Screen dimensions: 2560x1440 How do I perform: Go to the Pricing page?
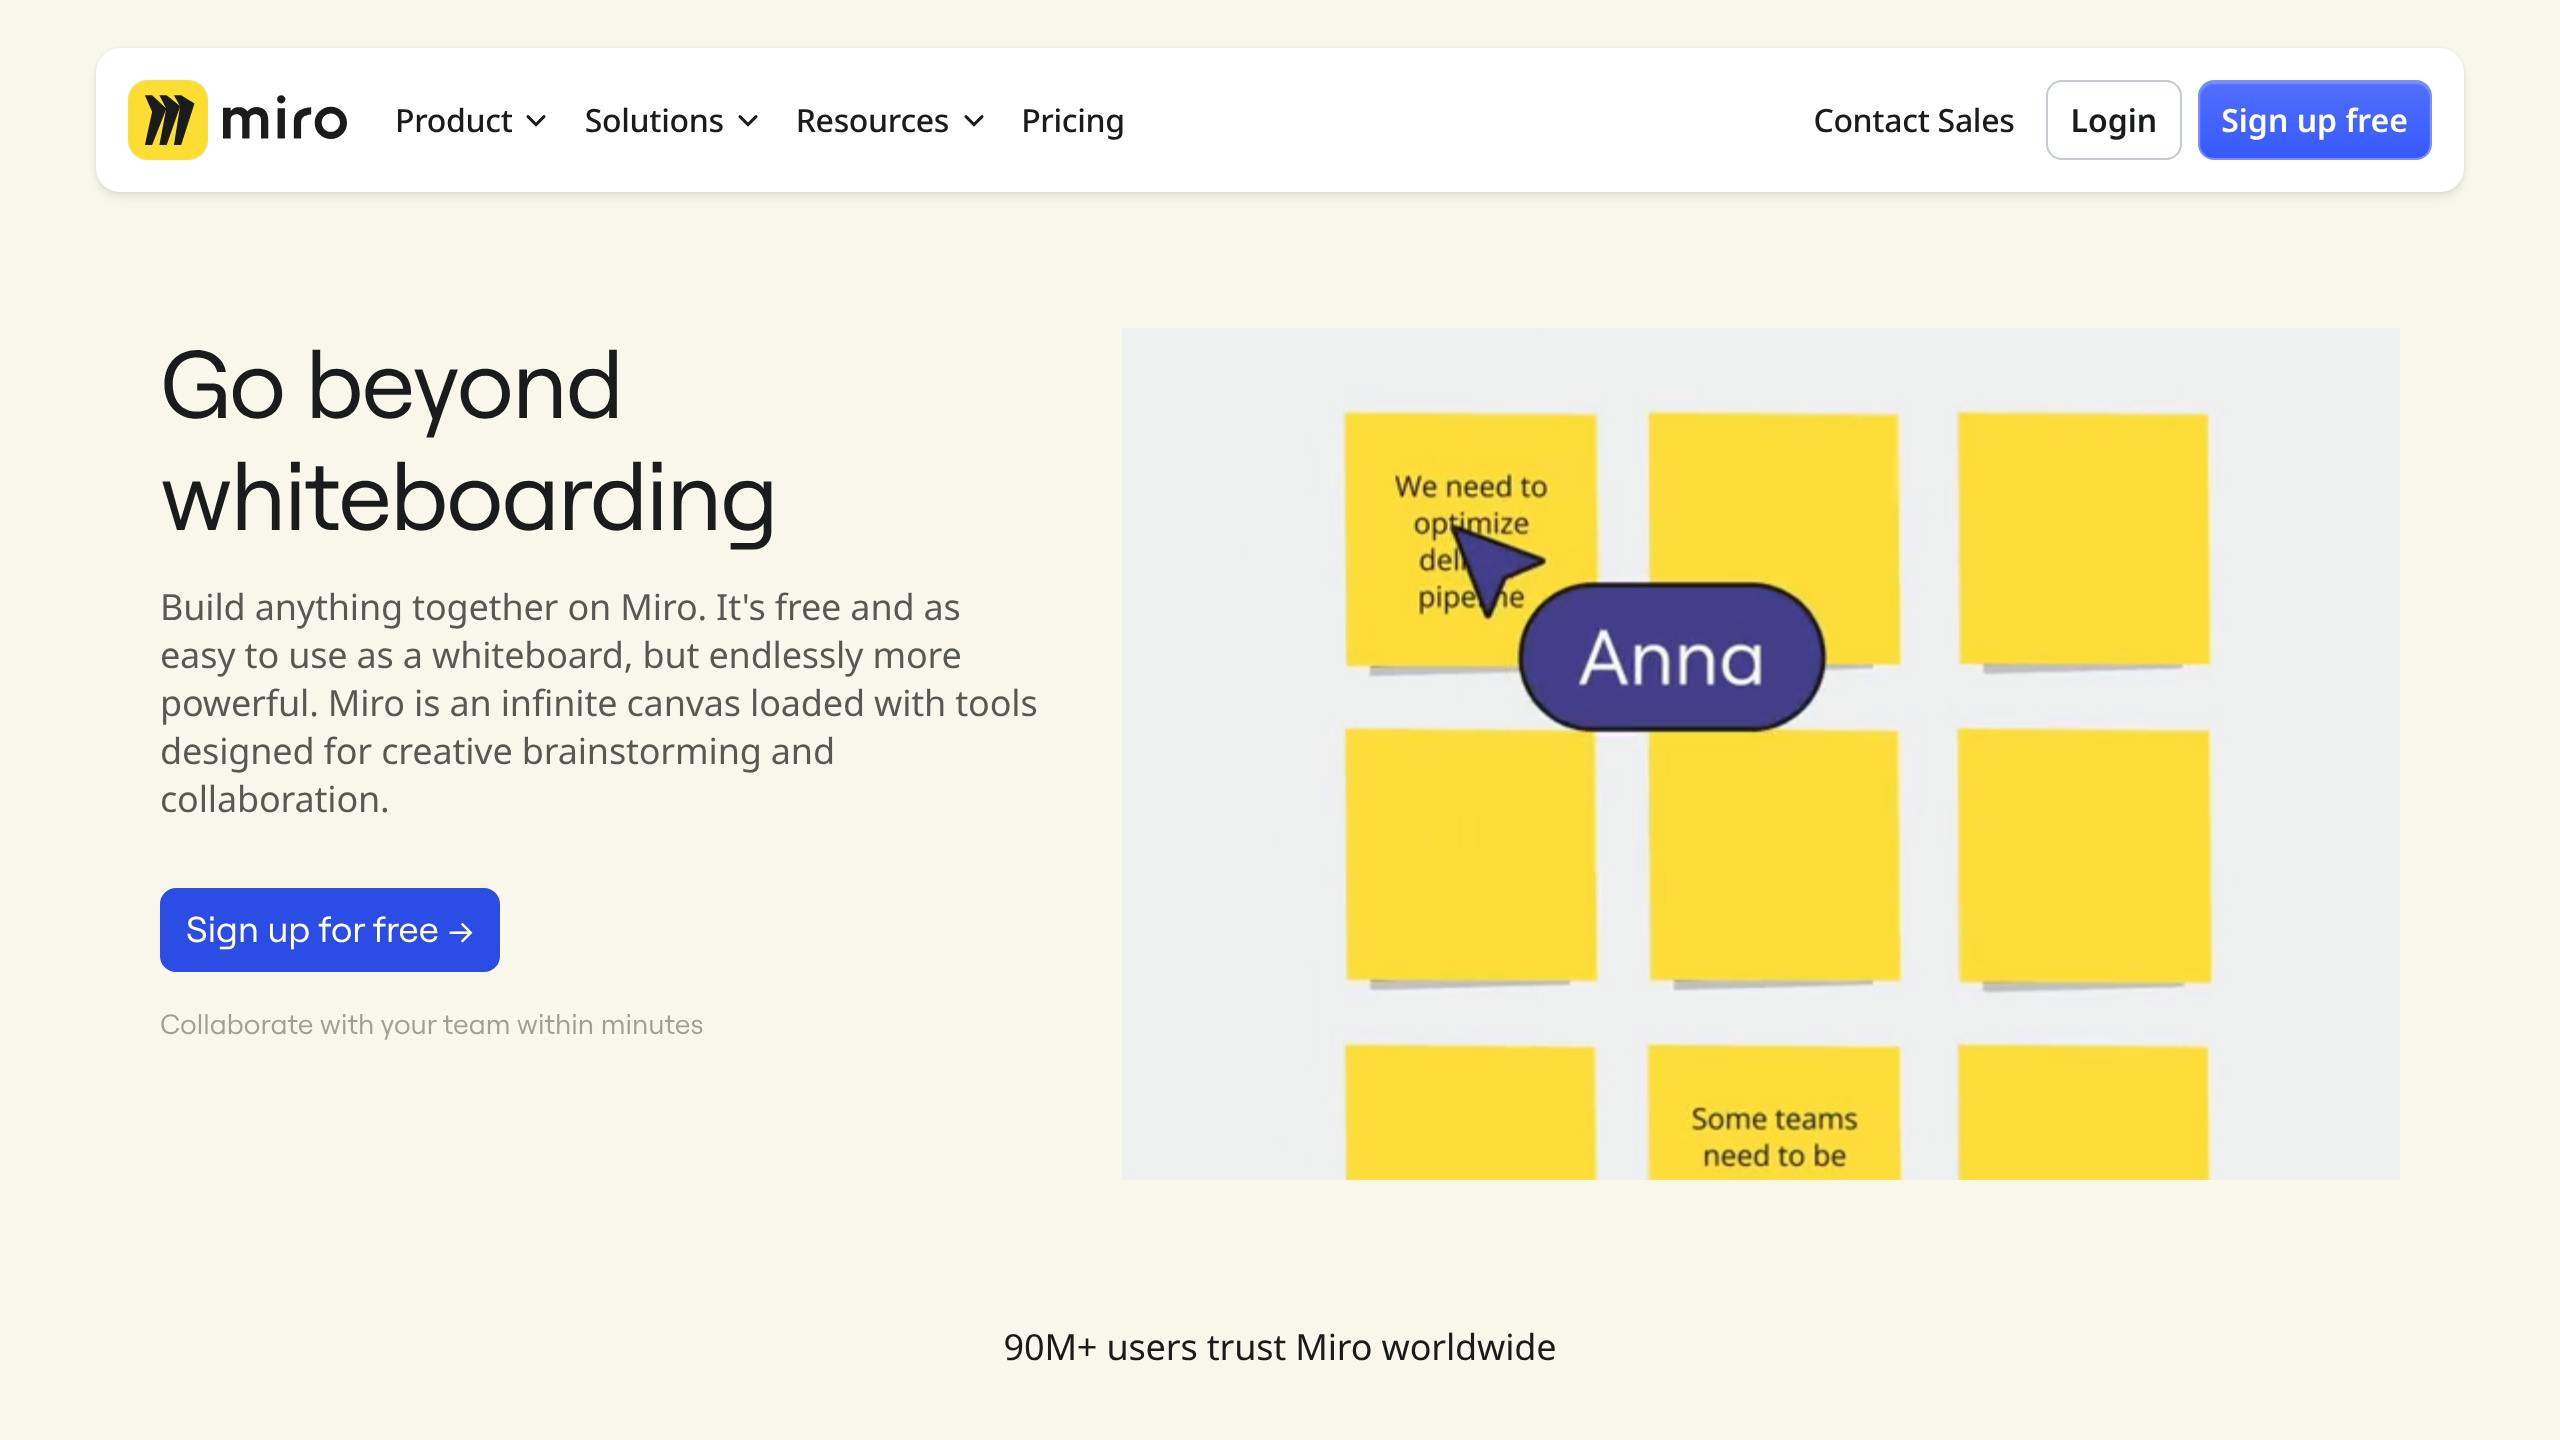[1072, 121]
